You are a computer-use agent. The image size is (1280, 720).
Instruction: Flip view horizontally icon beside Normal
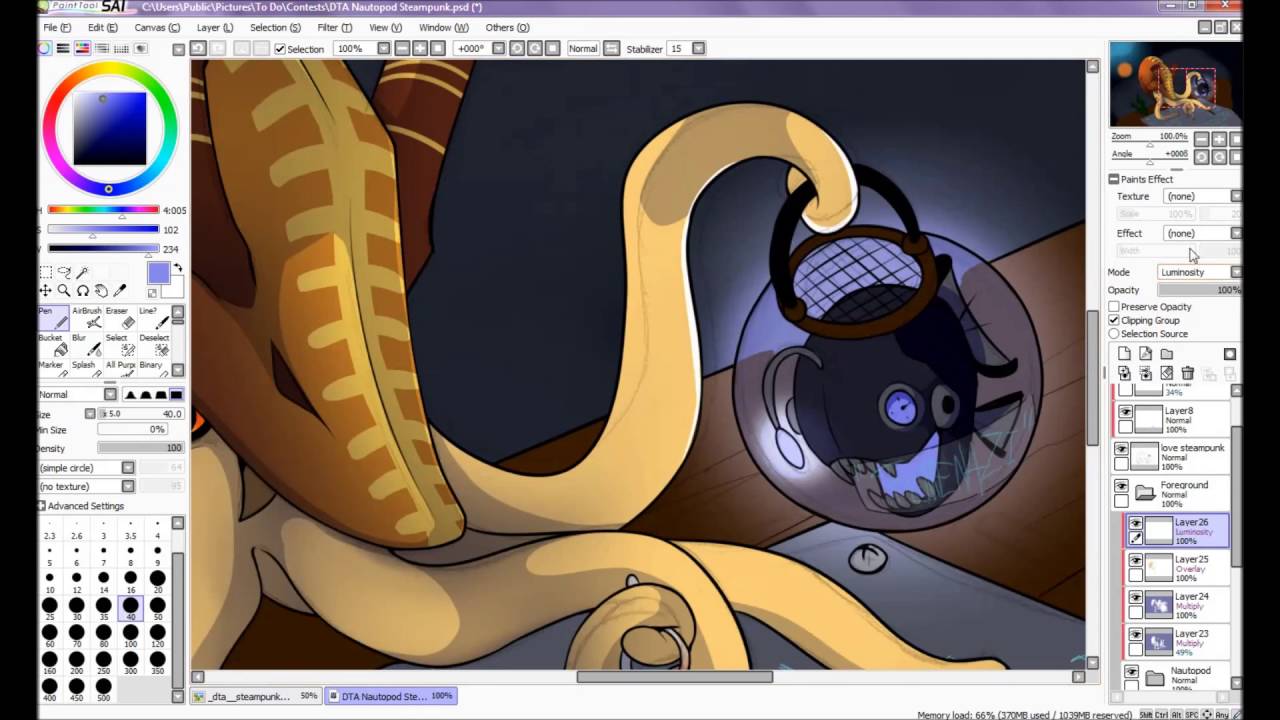[611, 48]
